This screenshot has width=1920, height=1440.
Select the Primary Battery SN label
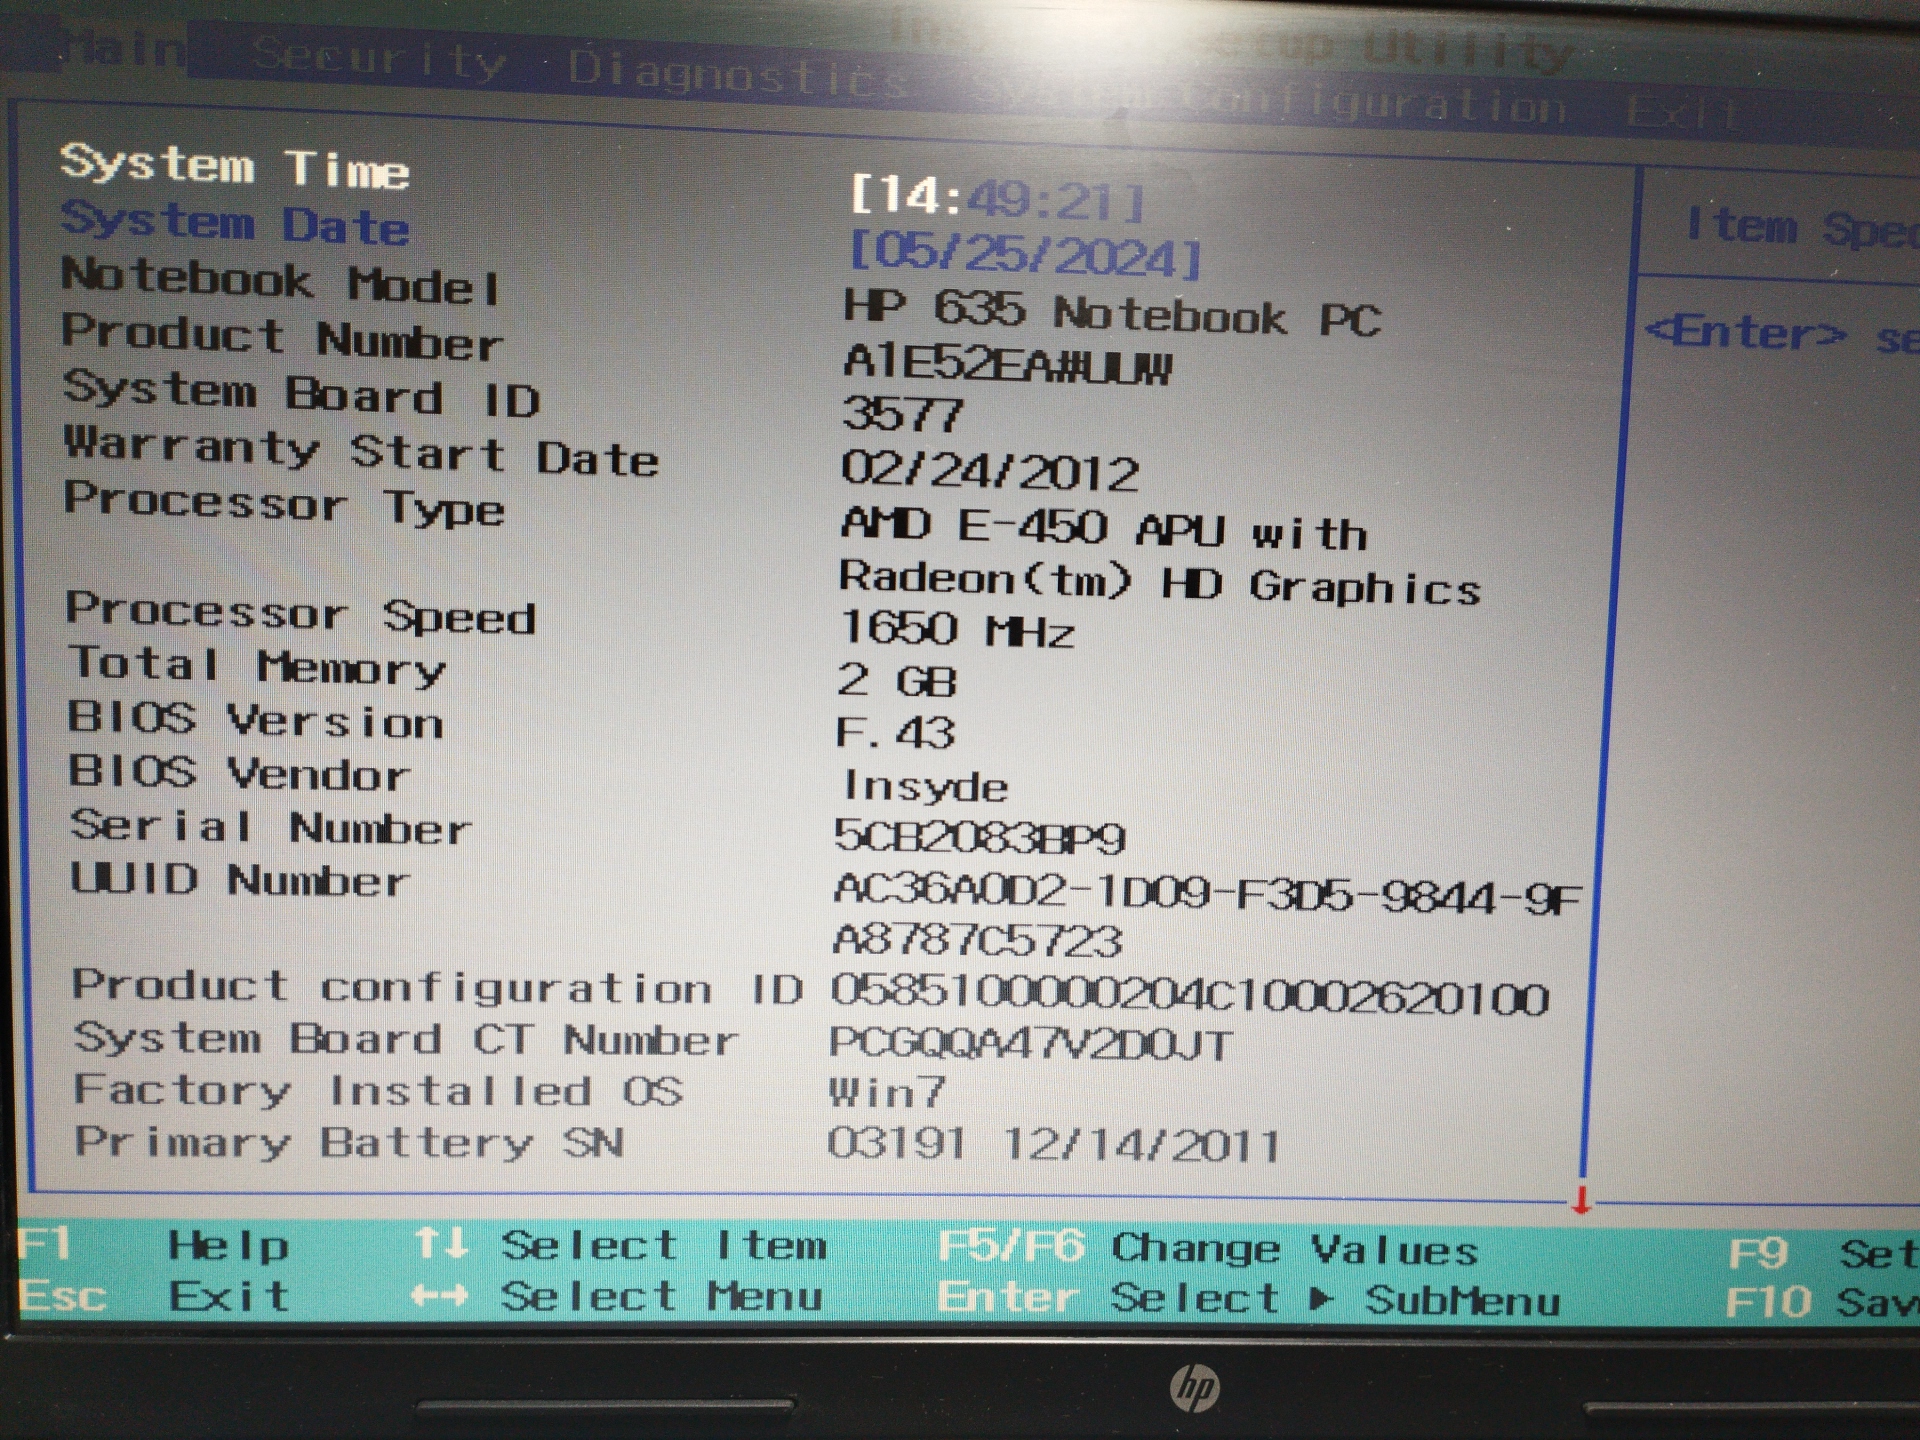coord(349,1142)
